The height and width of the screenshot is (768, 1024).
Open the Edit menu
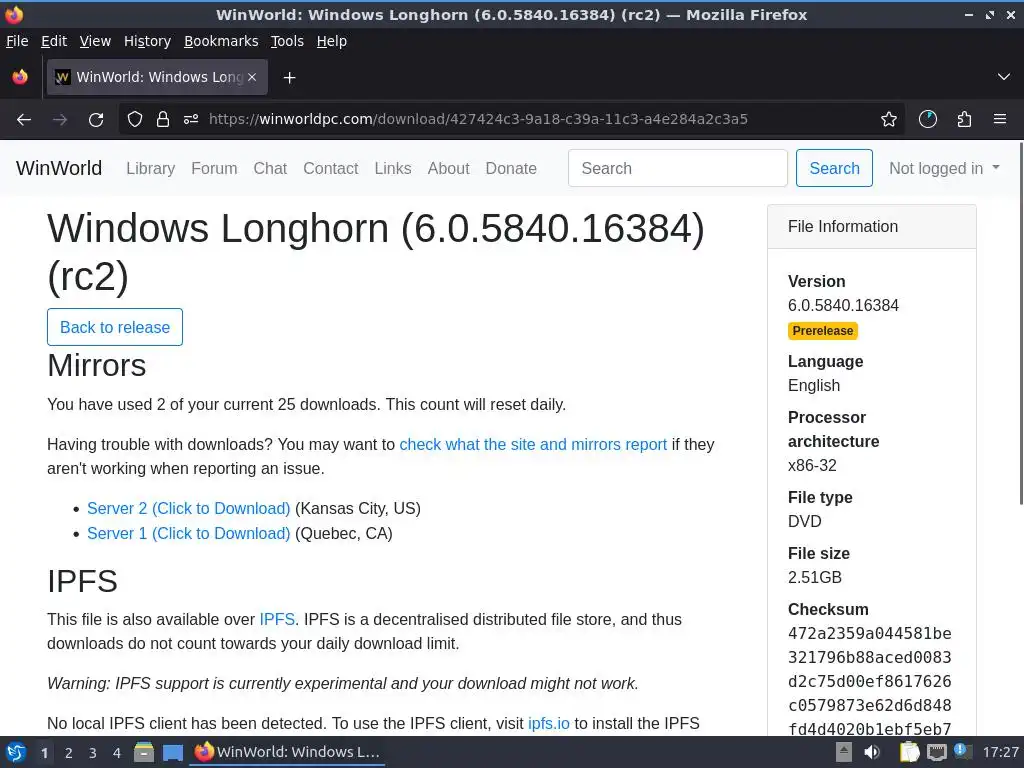point(54,41)
